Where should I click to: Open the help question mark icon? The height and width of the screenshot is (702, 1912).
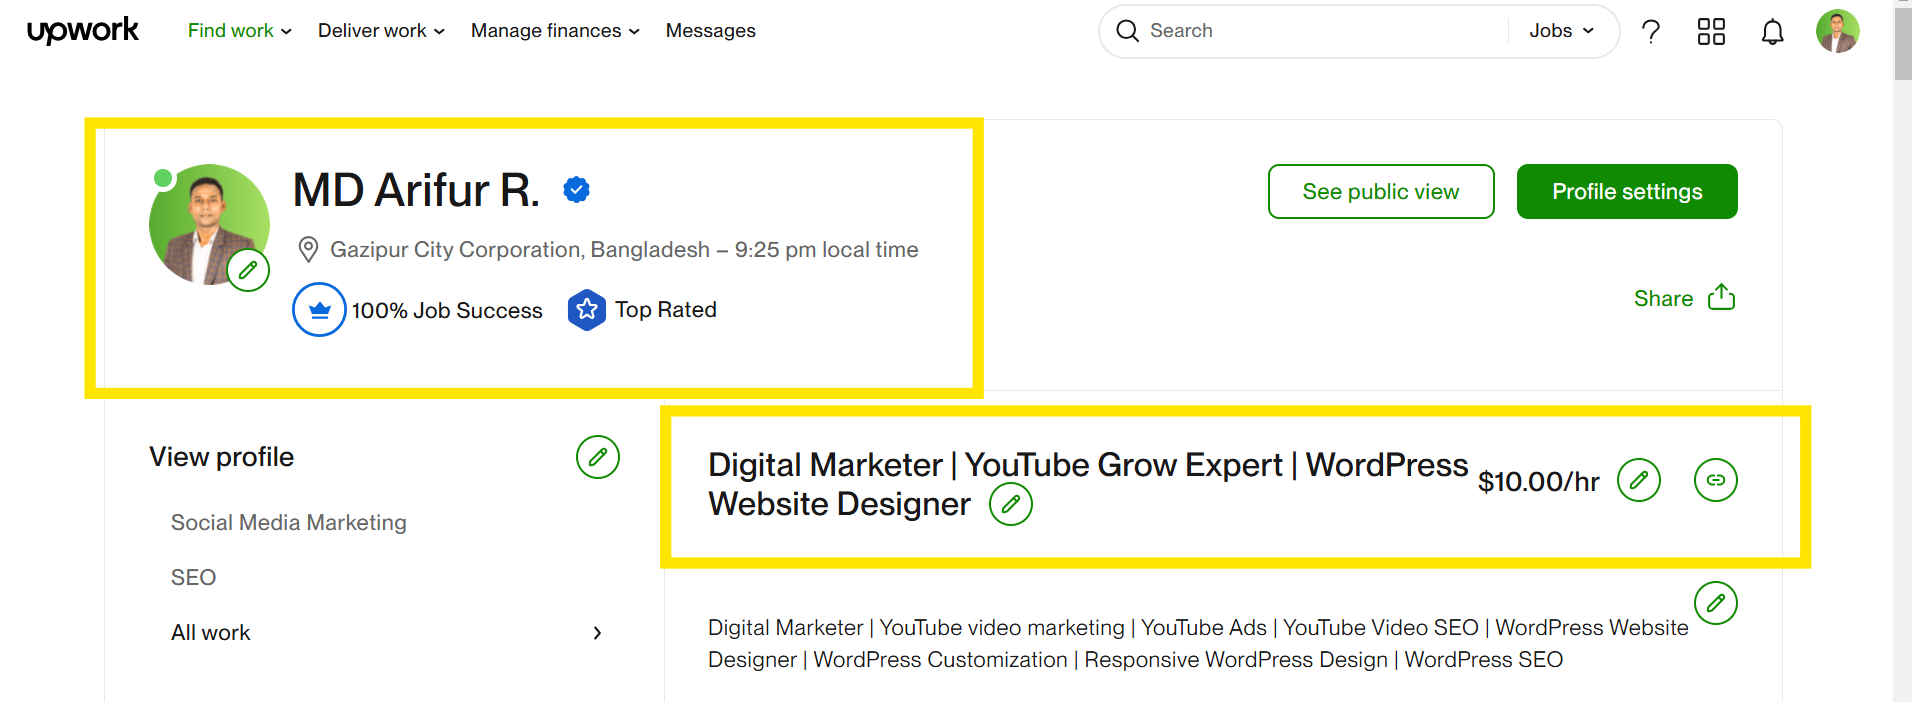pyautogui.click(x=1651, y=31)
